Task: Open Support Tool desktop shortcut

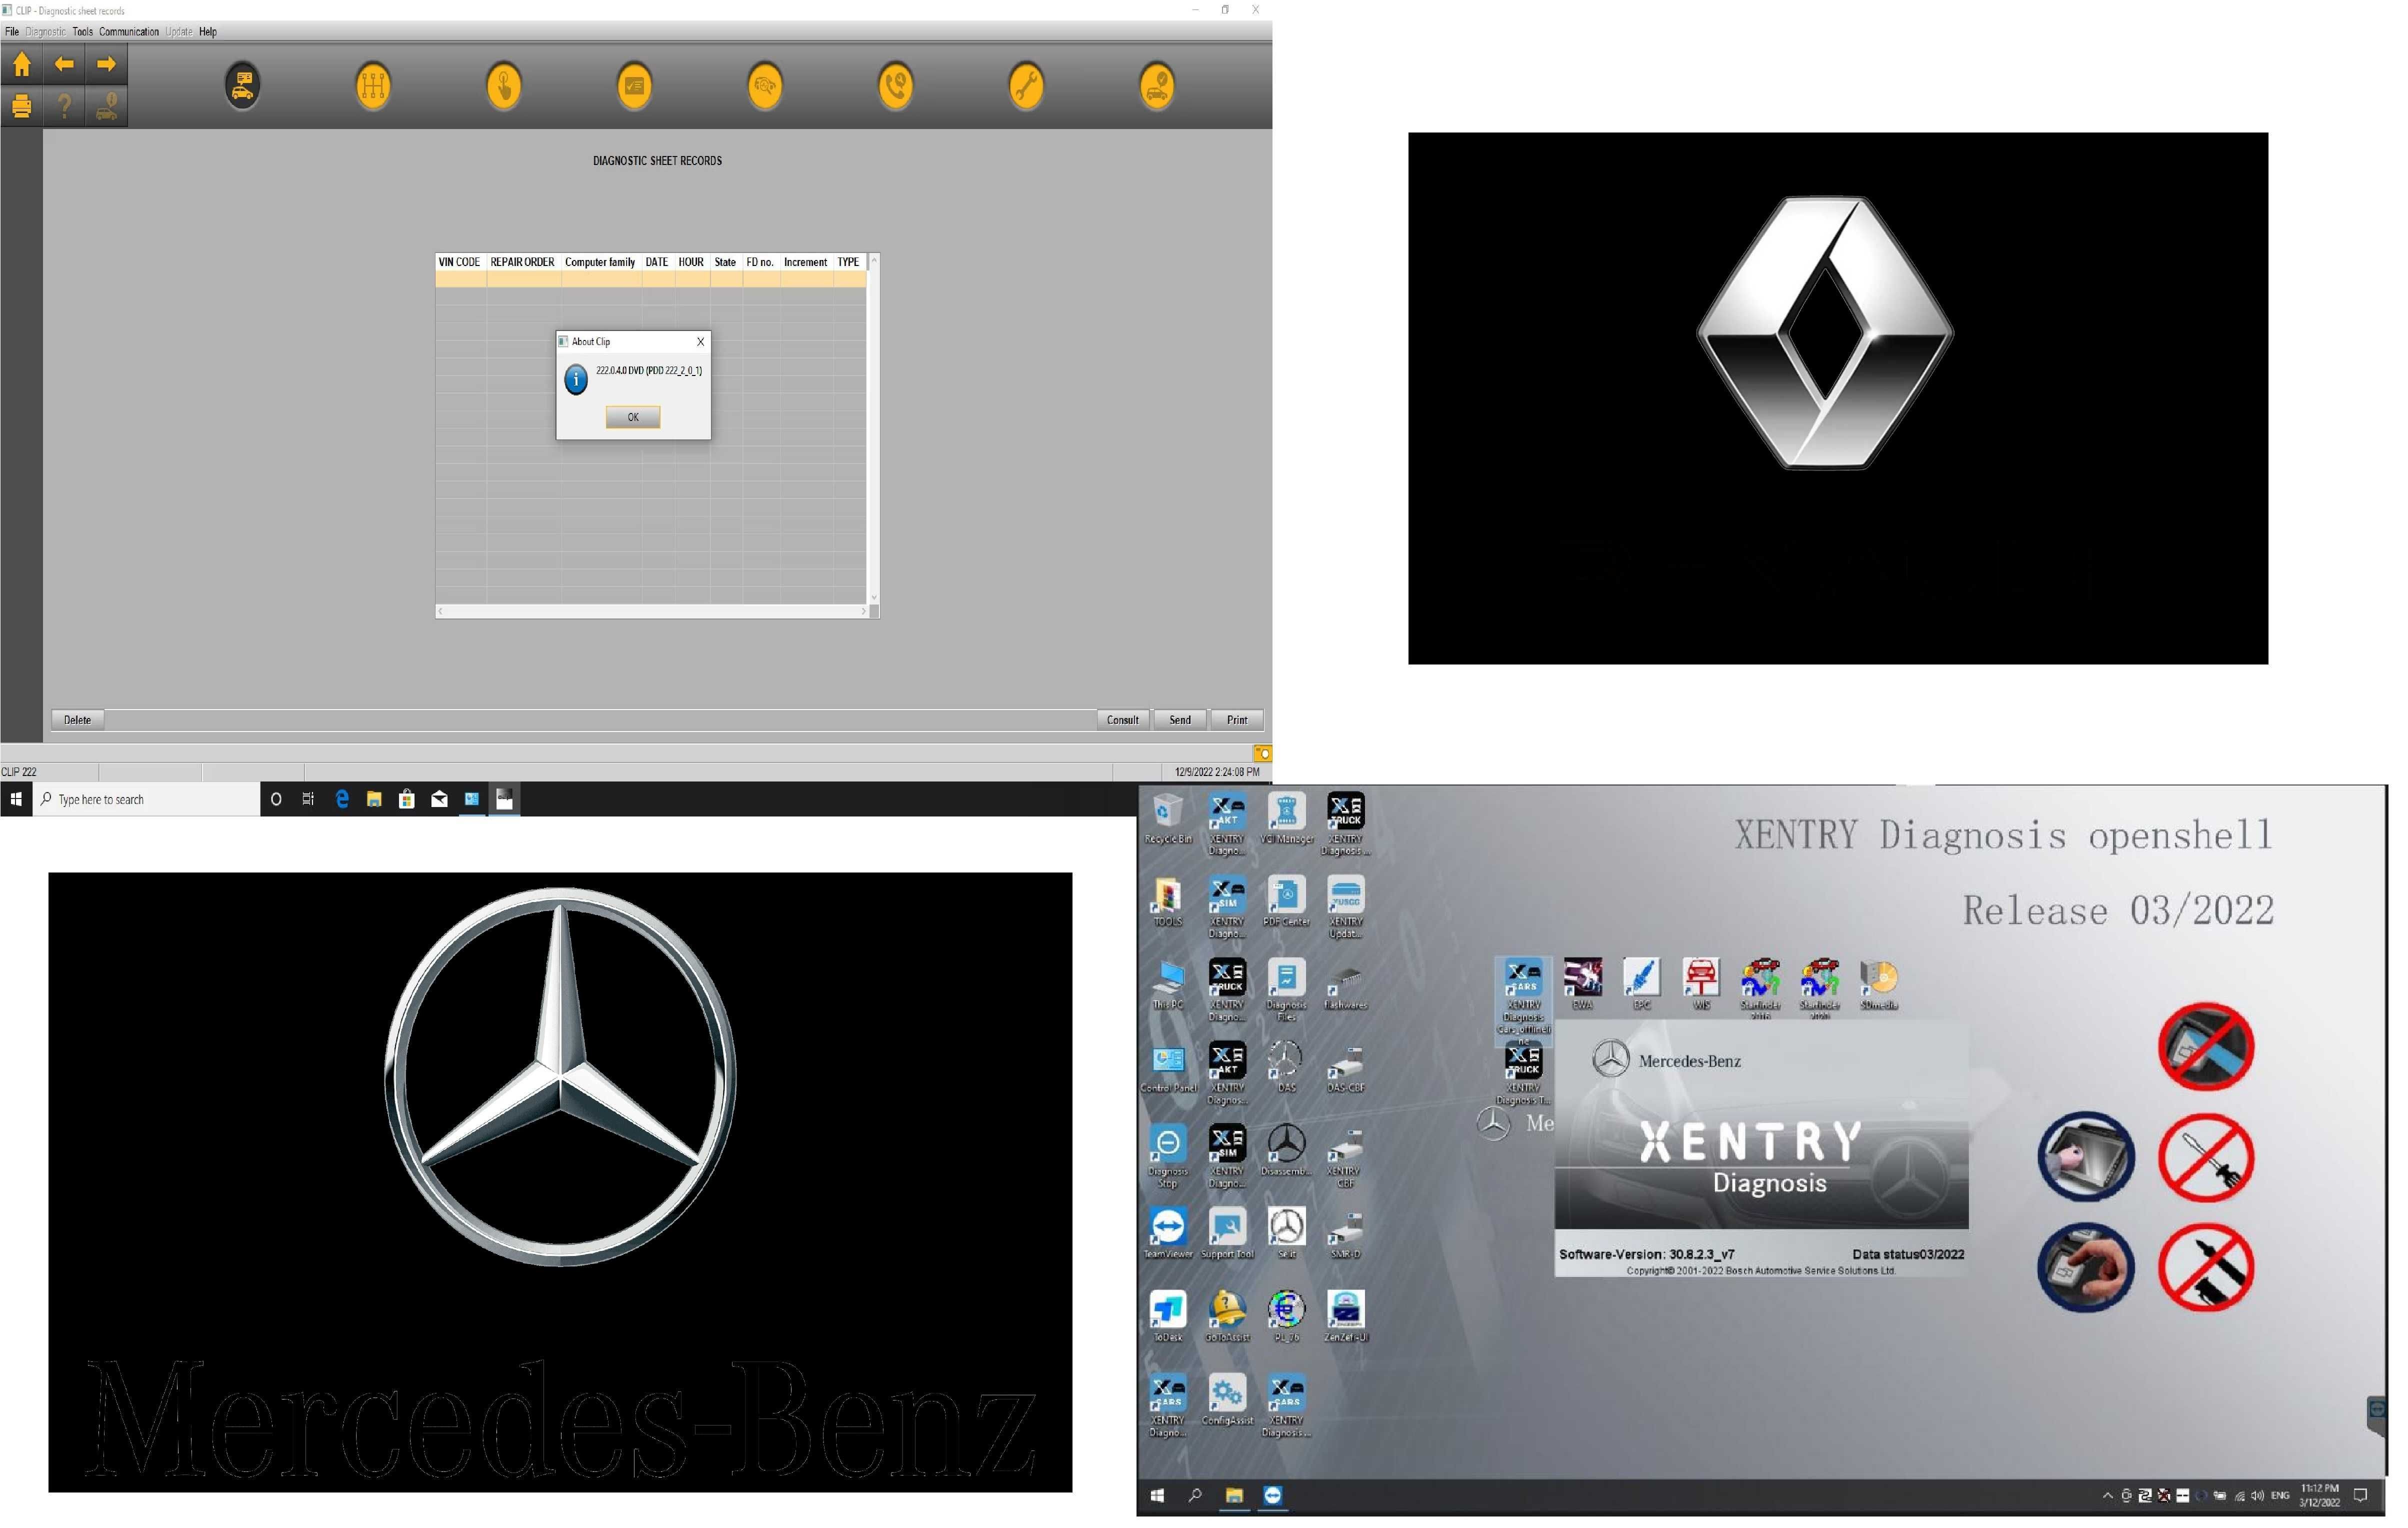Action: click(x=1227, y=1234)
